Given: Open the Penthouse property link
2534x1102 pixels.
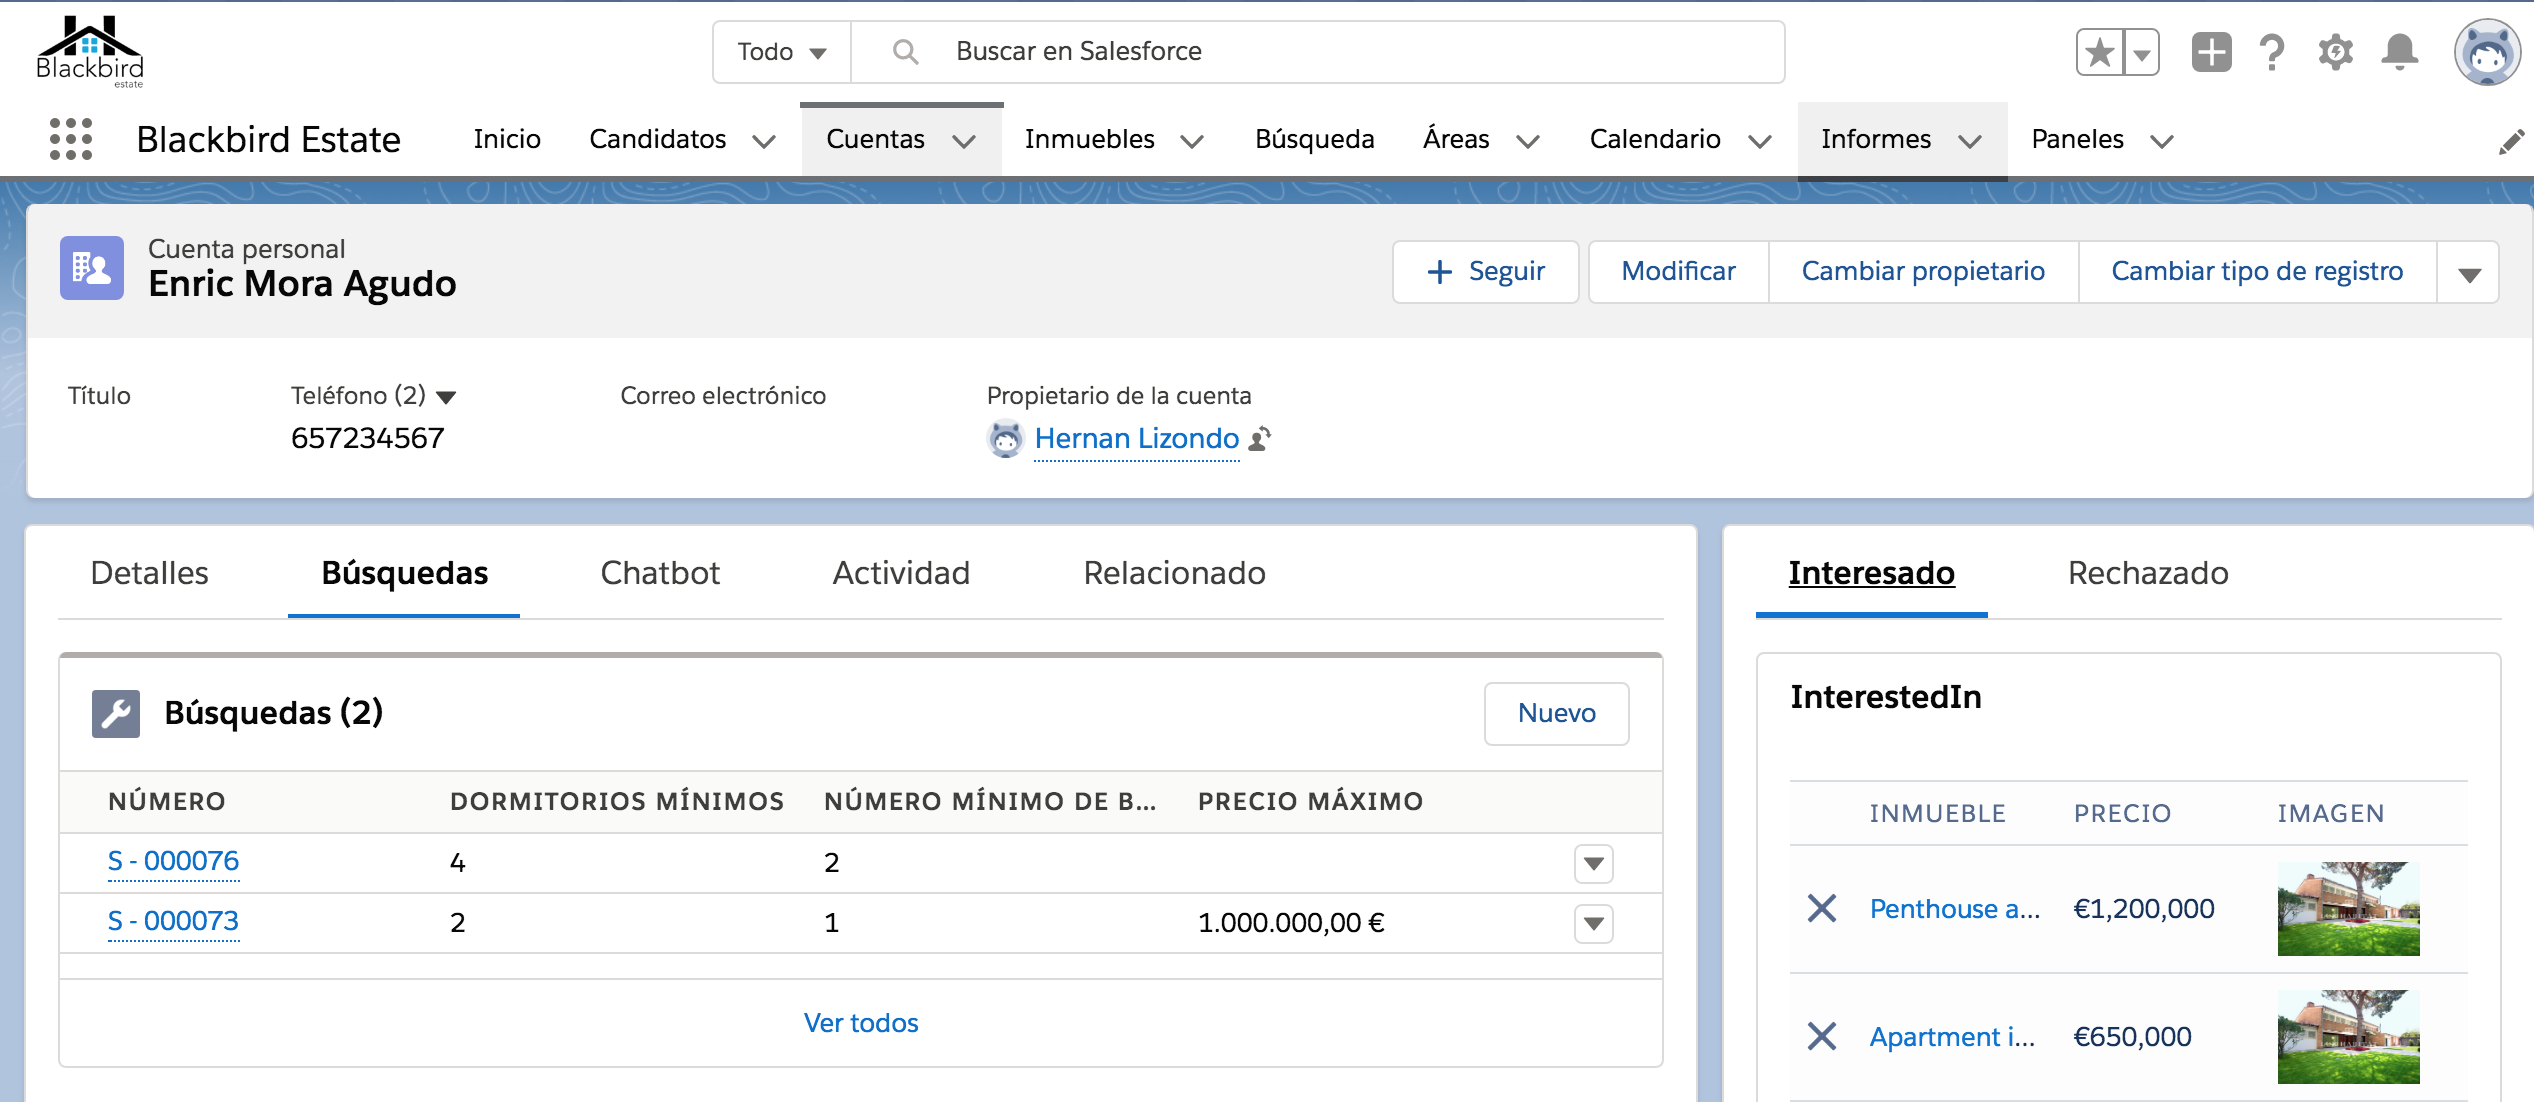Looking at the screenshot, I should 1954,908.
